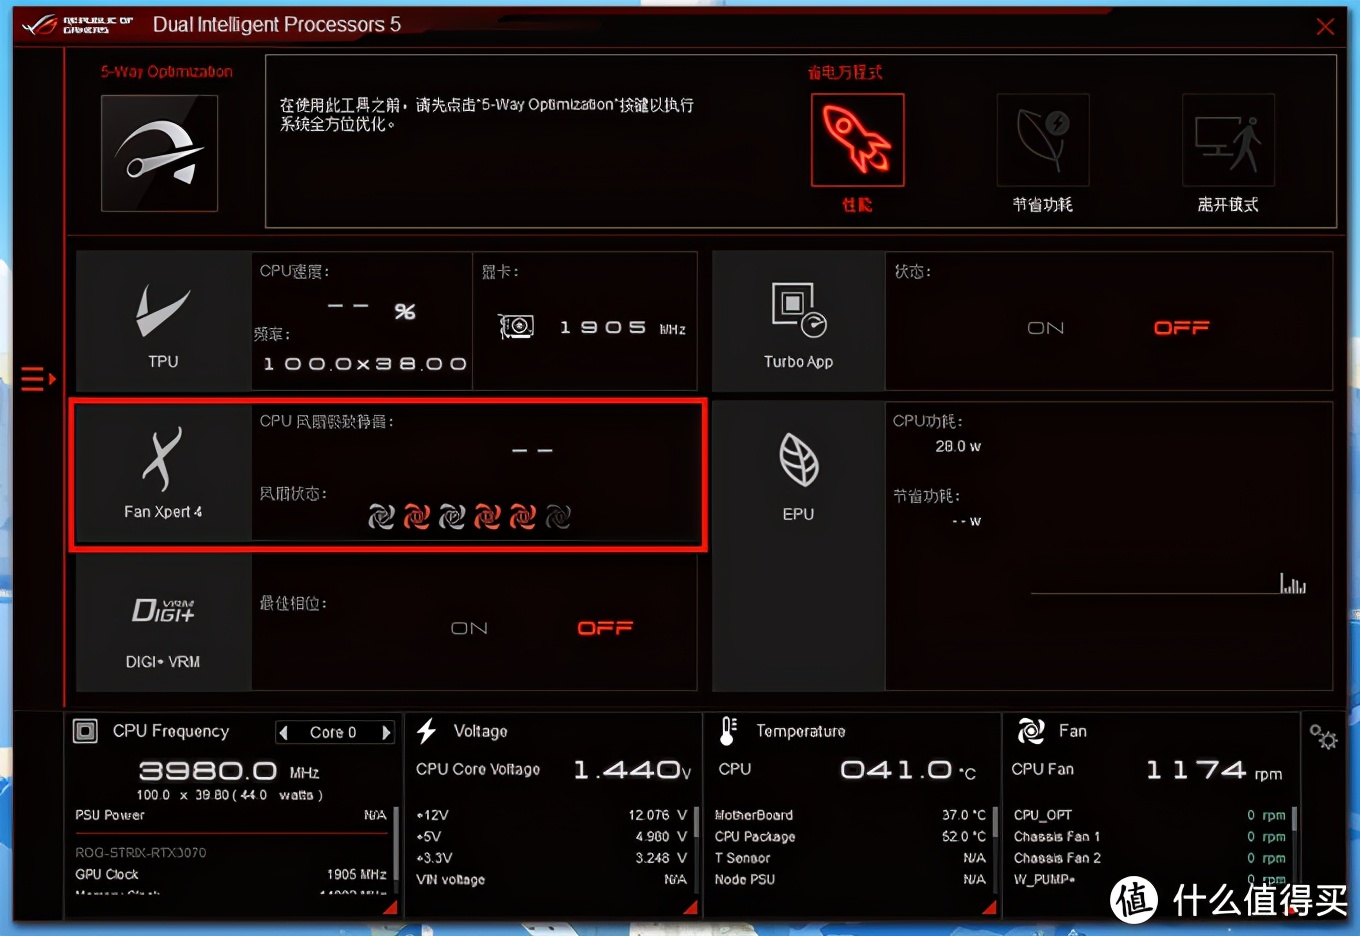Select the rocket performance mode icon
Screen dimensions: 1360x936
click(x=857, y=140)
